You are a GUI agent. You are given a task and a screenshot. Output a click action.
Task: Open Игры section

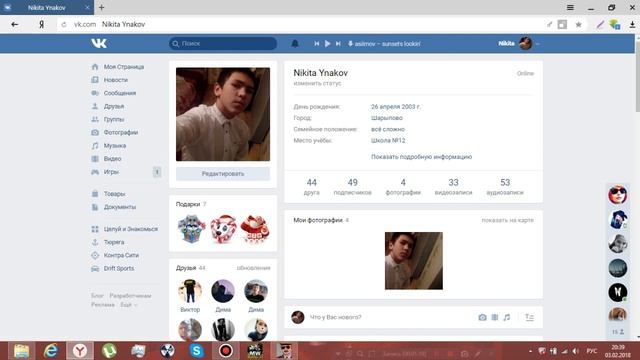pos(111,172)
